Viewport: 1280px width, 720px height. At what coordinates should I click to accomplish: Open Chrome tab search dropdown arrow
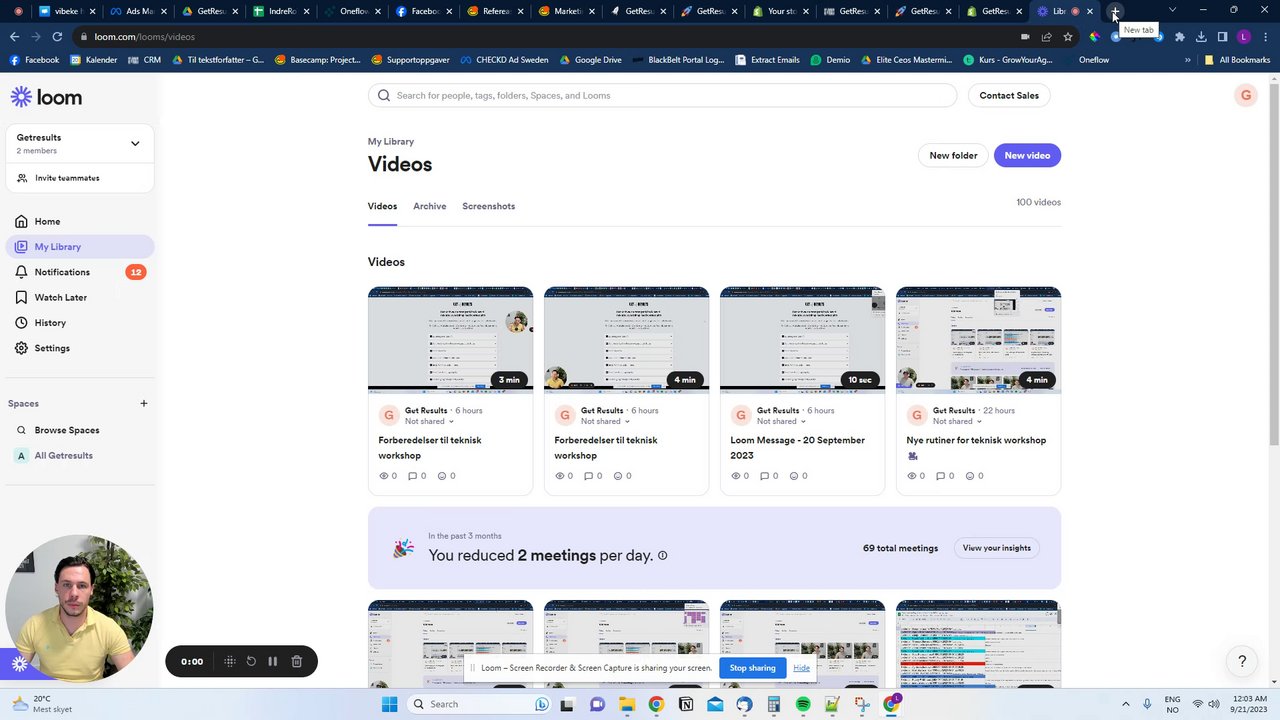click(x=1172, y=11)
